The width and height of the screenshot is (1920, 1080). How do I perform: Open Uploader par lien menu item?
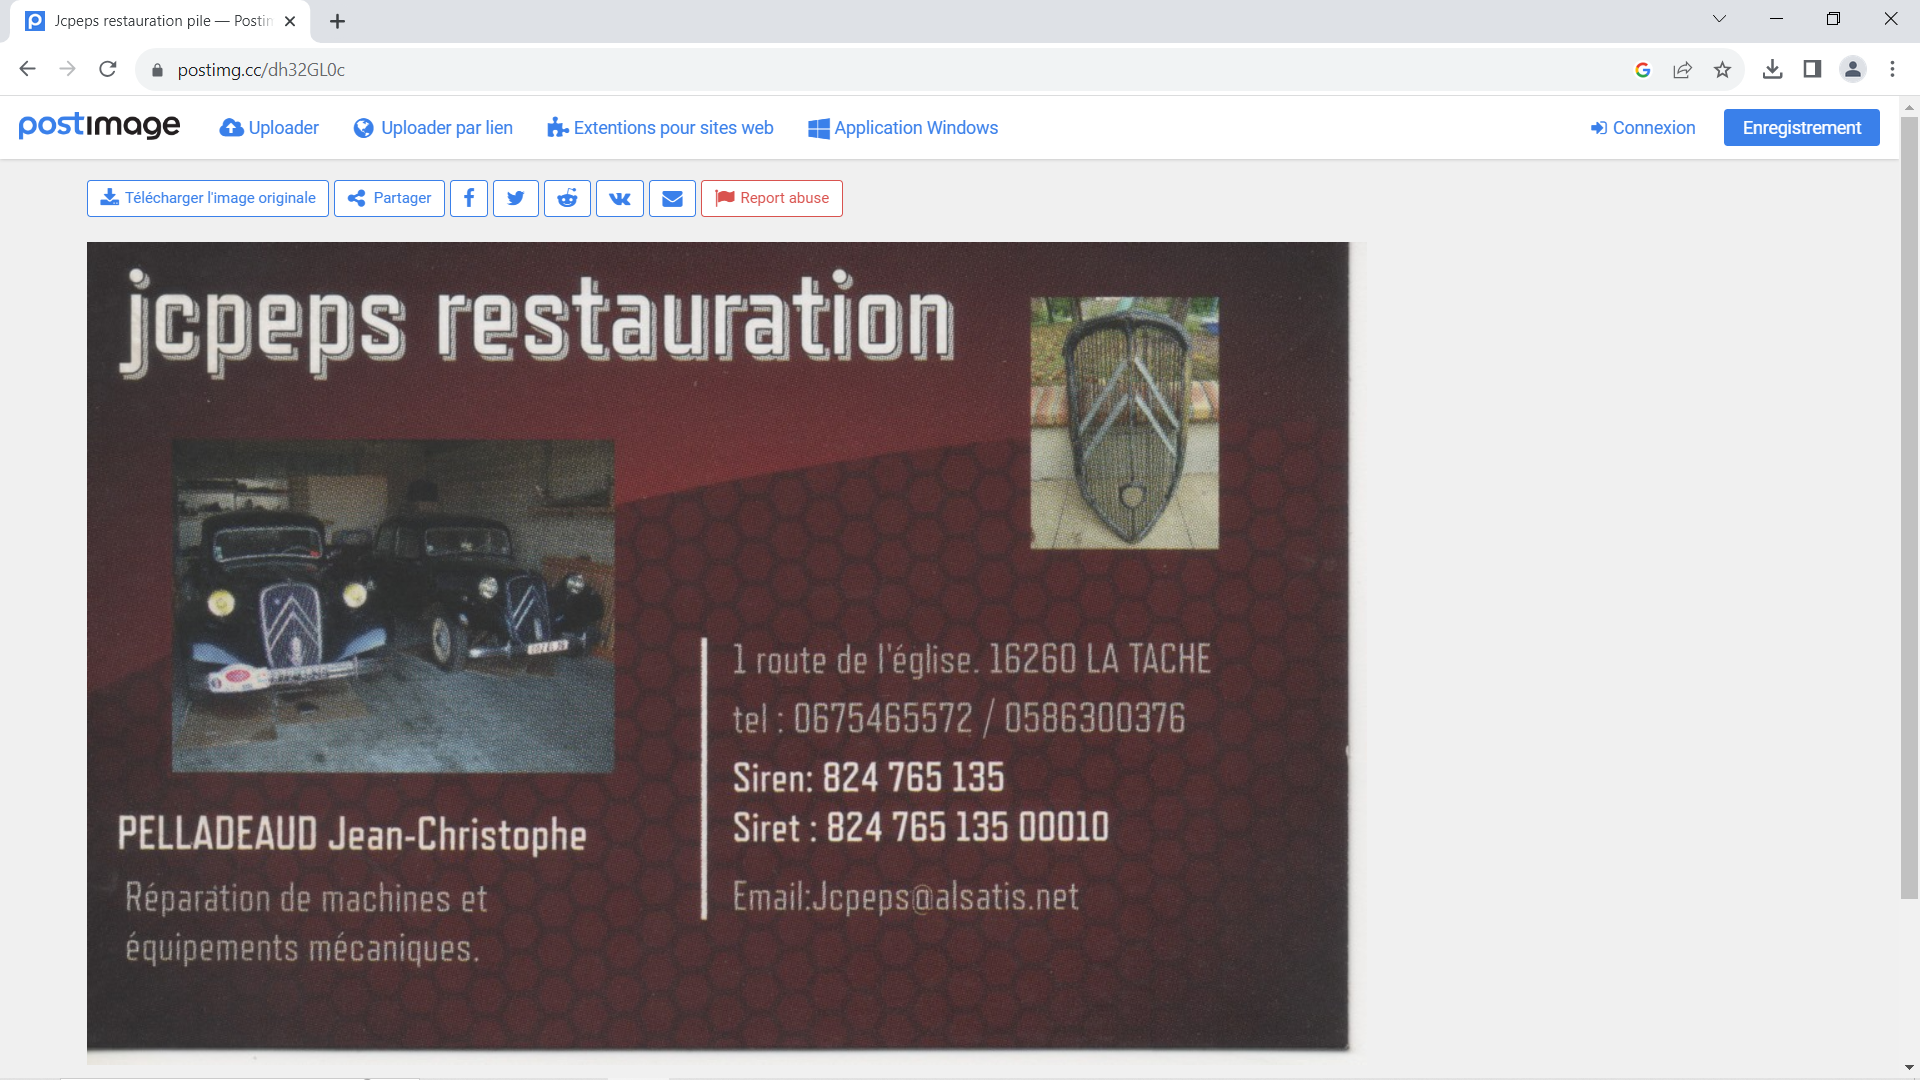433,128
